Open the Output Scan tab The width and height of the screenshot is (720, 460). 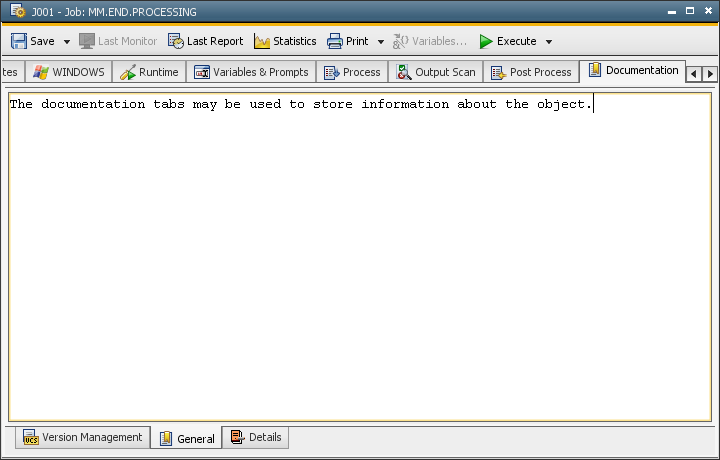436,72
